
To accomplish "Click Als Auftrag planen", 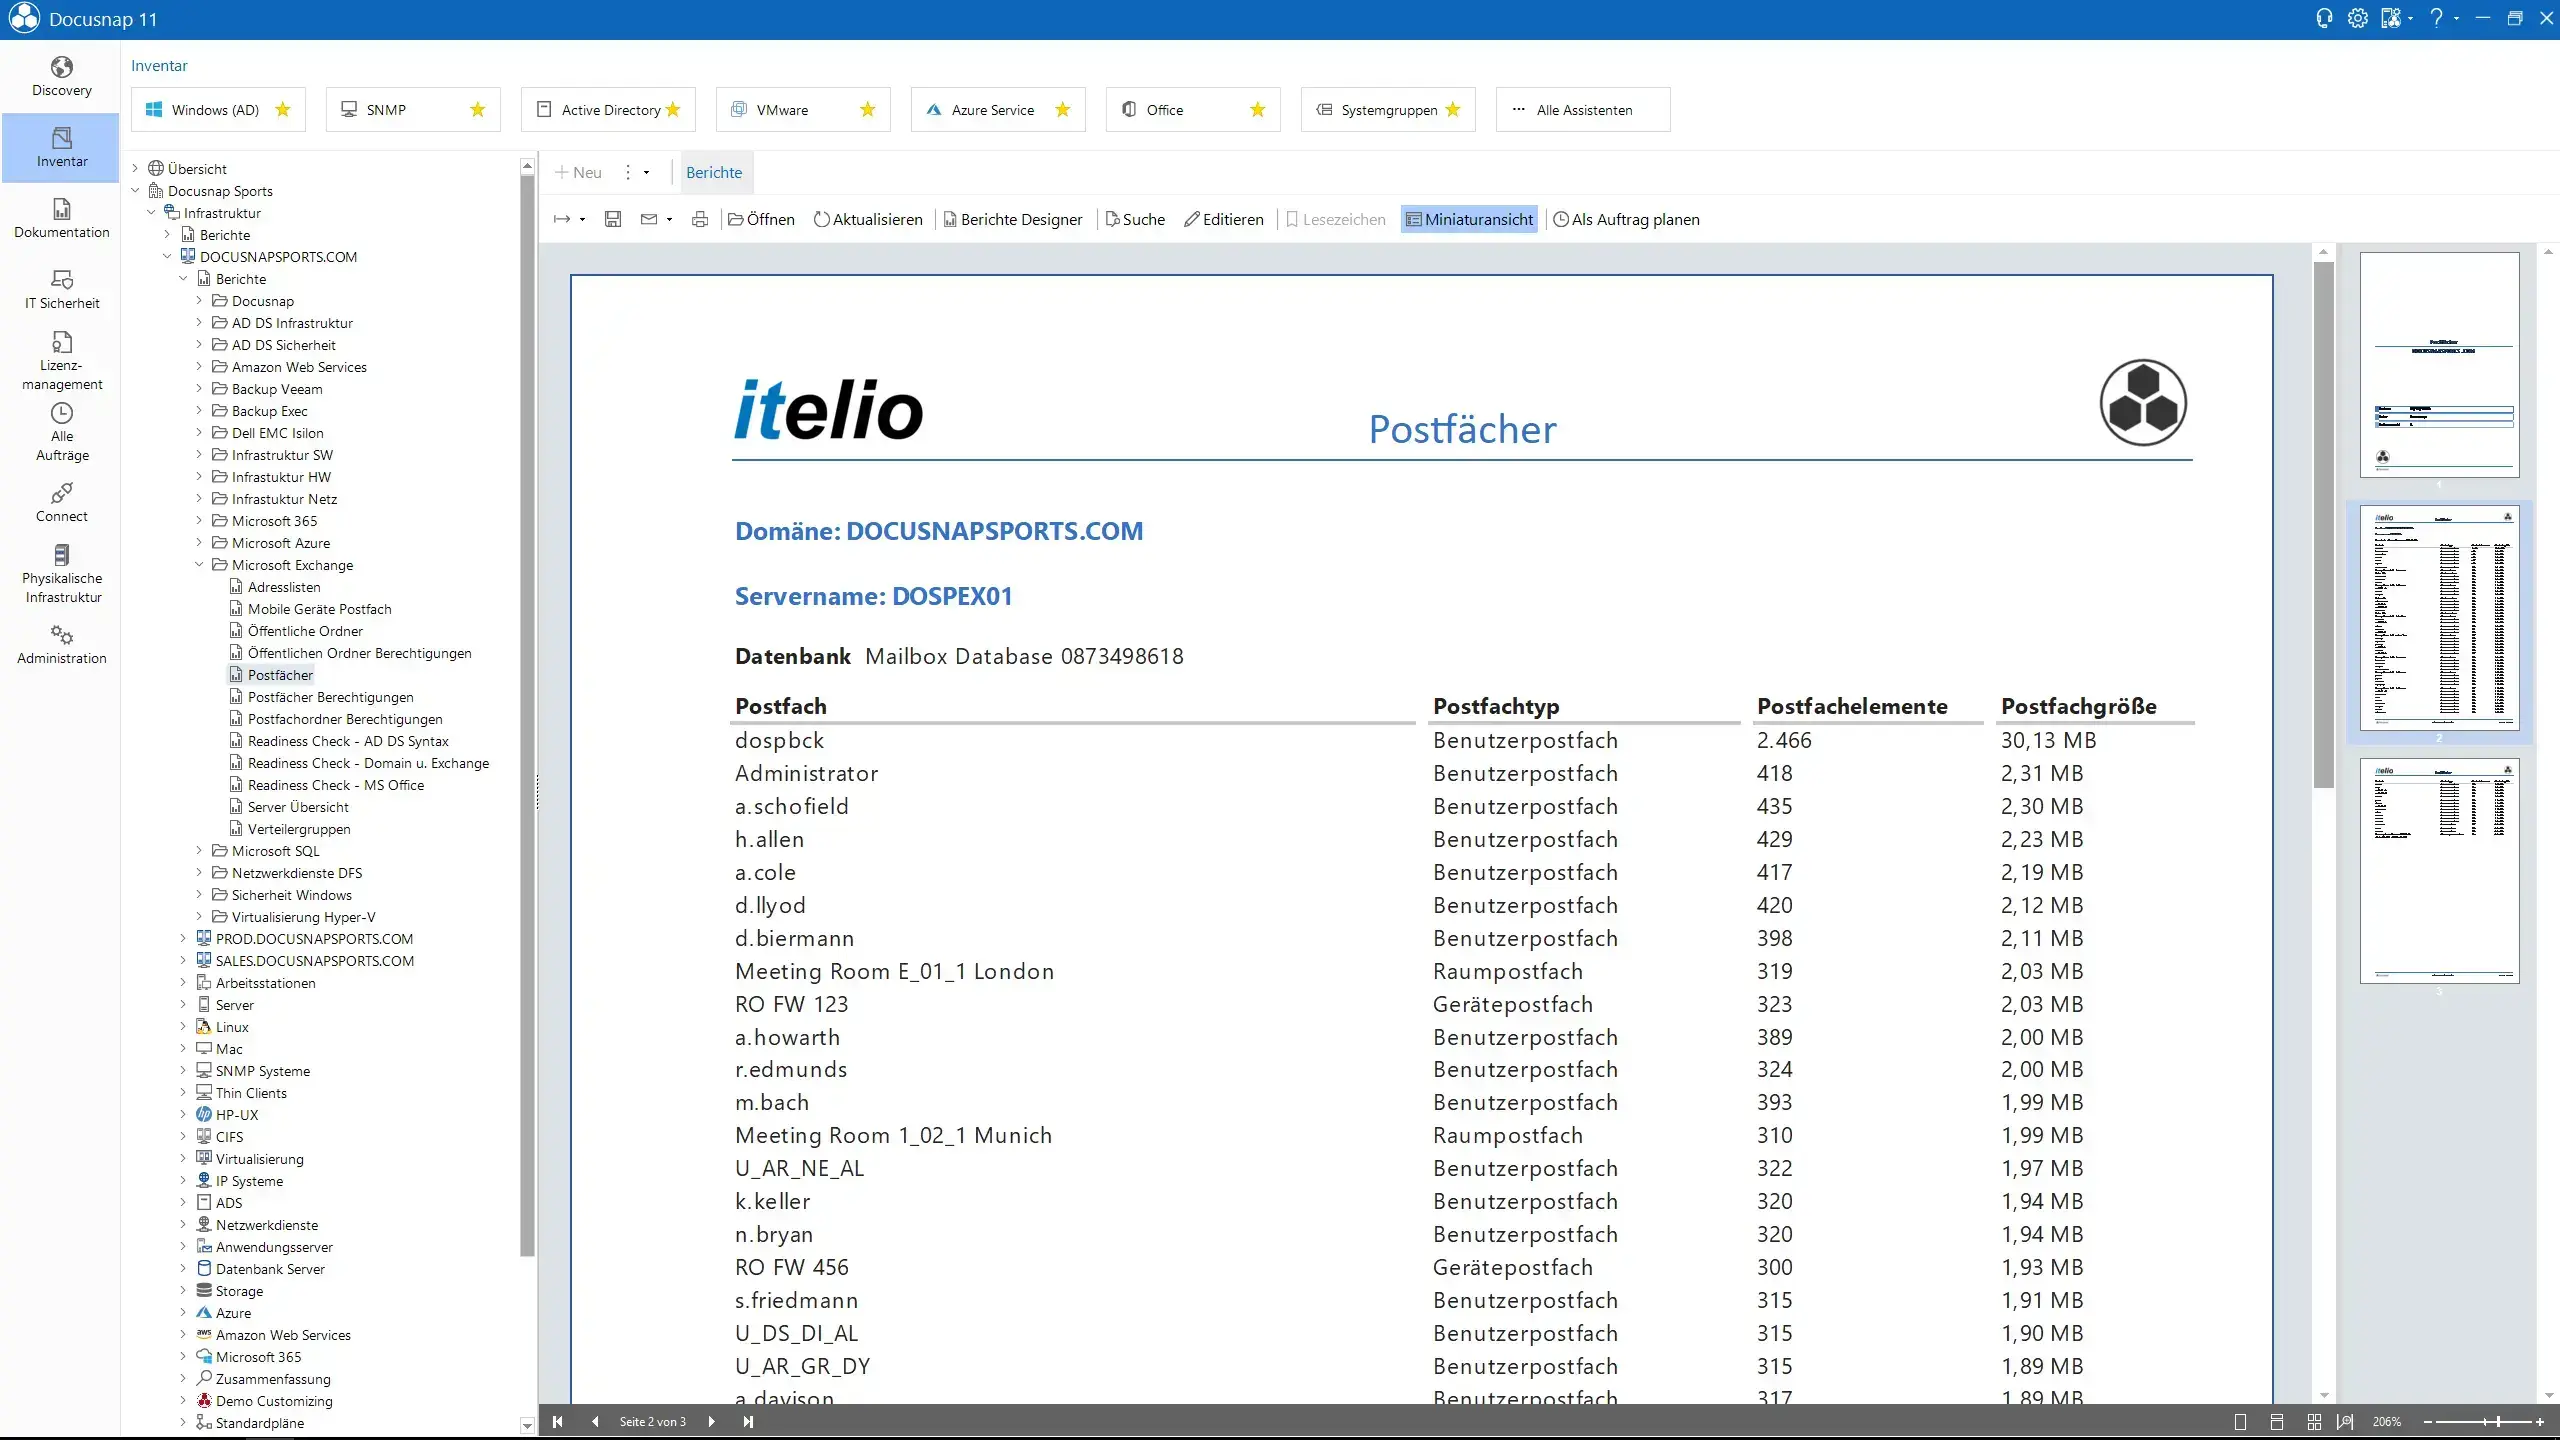I will pyautogui.click(x=1626, y=219).
